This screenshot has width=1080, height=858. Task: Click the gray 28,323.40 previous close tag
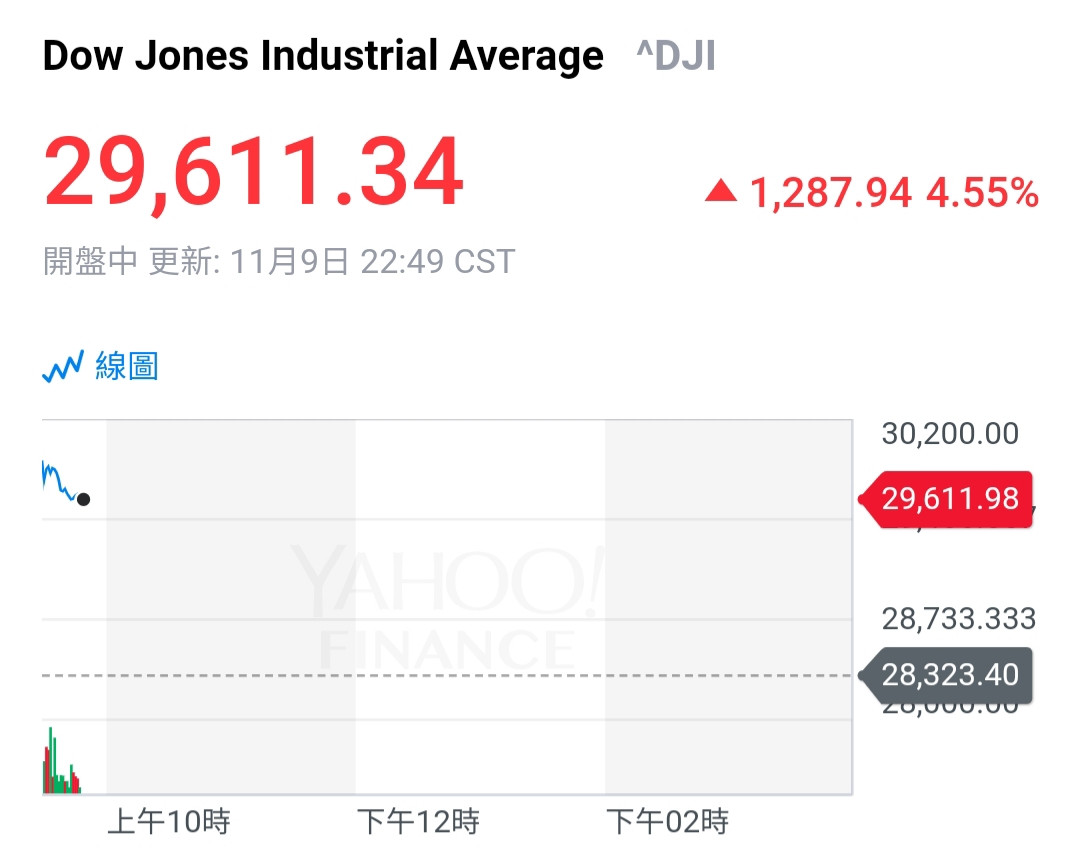[946, 675]
